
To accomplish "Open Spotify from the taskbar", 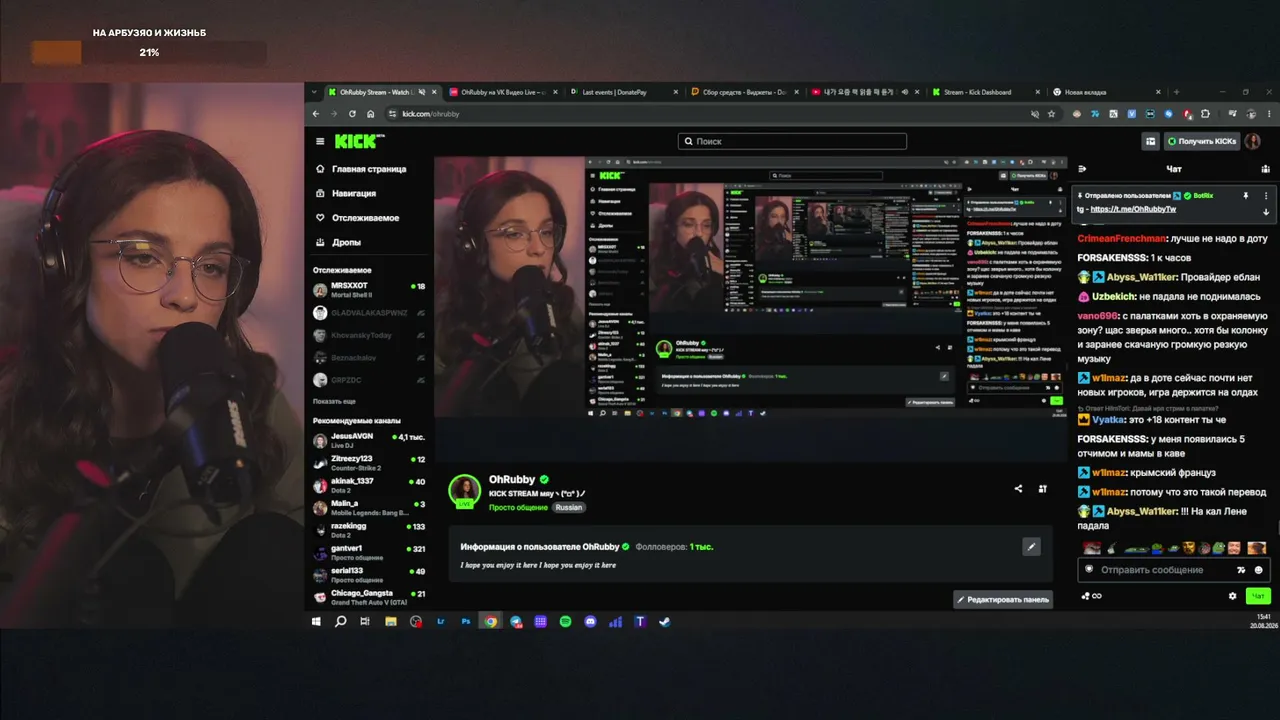I will click(565, 621).
